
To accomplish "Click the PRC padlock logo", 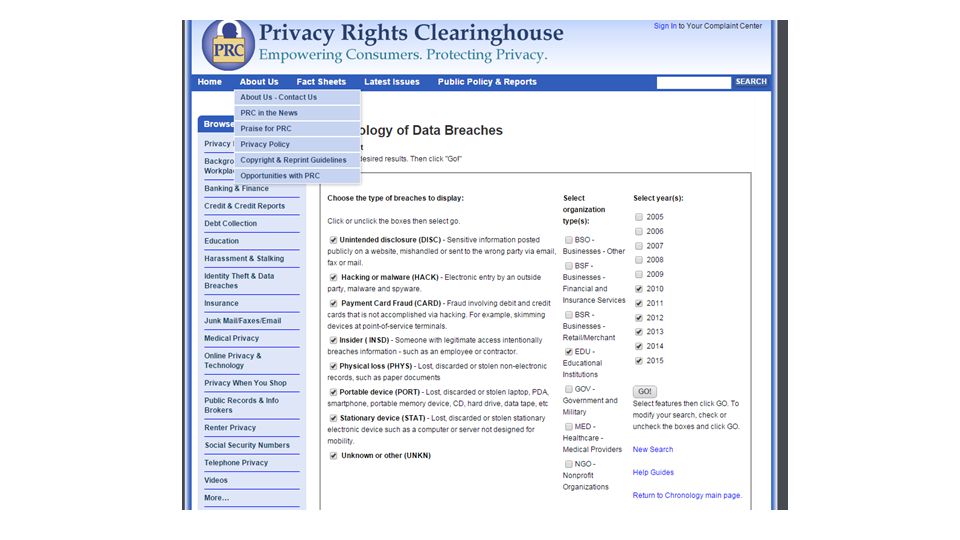I will [x=228, y=45].
